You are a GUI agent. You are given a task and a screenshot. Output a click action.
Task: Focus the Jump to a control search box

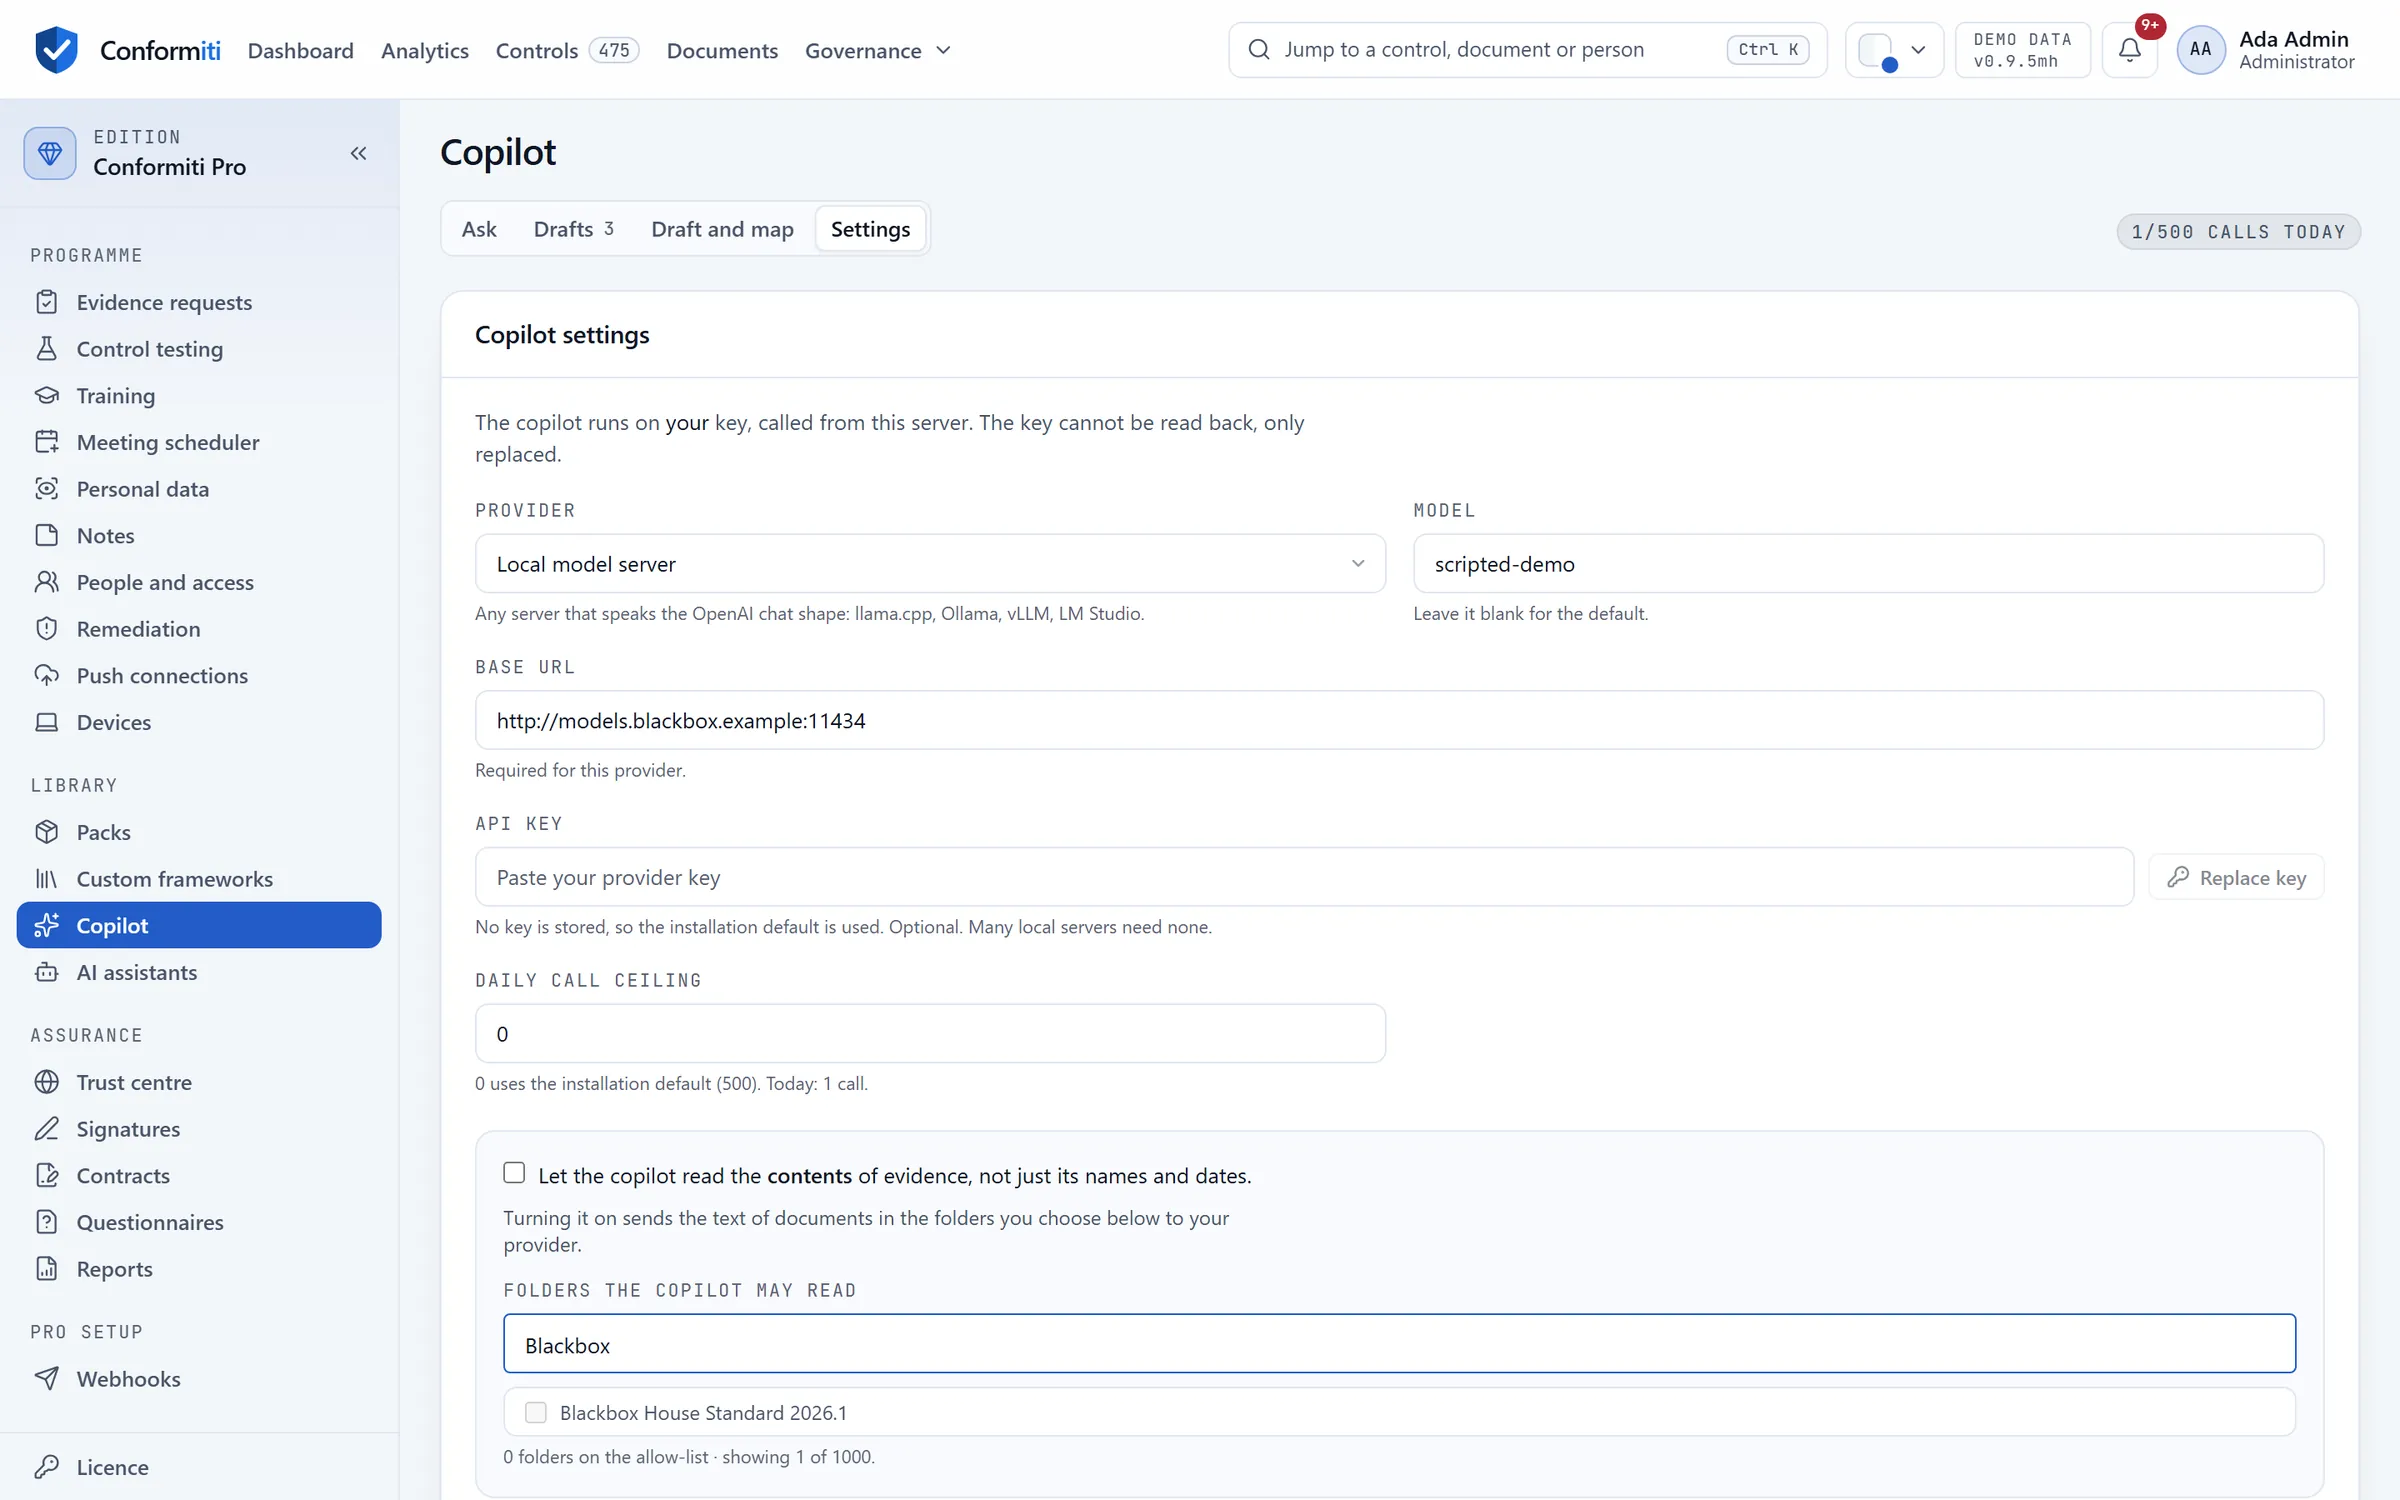tap(1527, 49)
